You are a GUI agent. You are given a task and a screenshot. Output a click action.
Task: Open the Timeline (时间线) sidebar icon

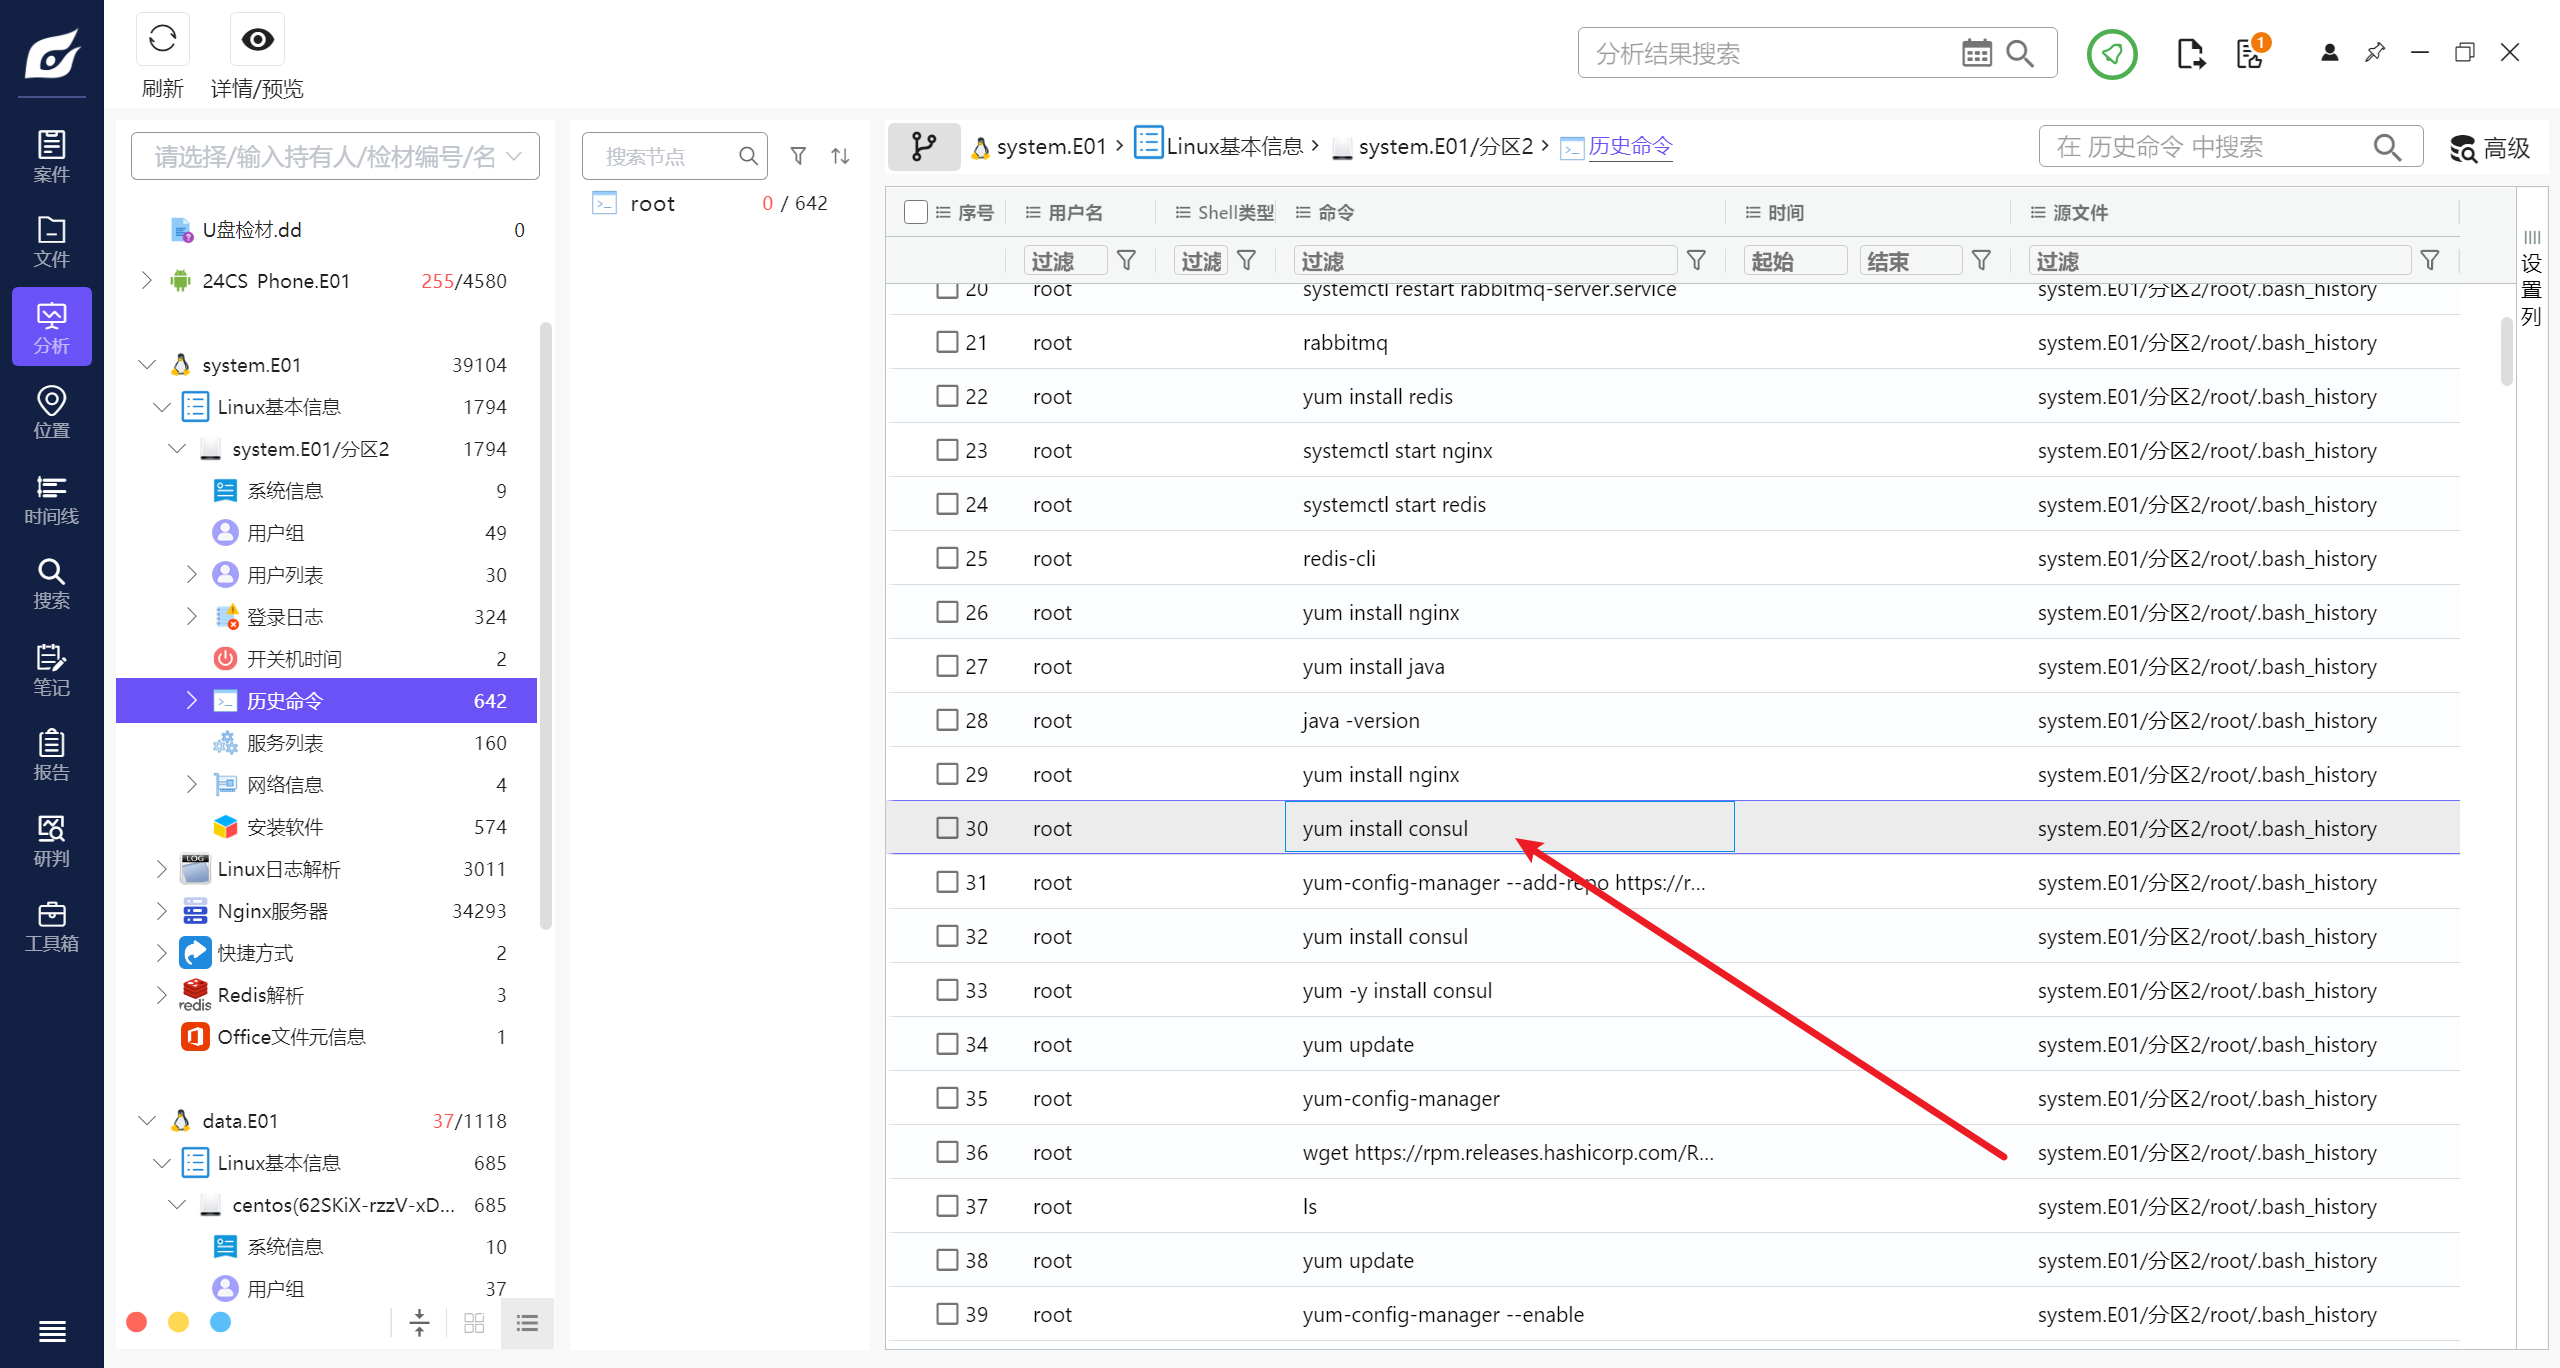coord(51,499)
